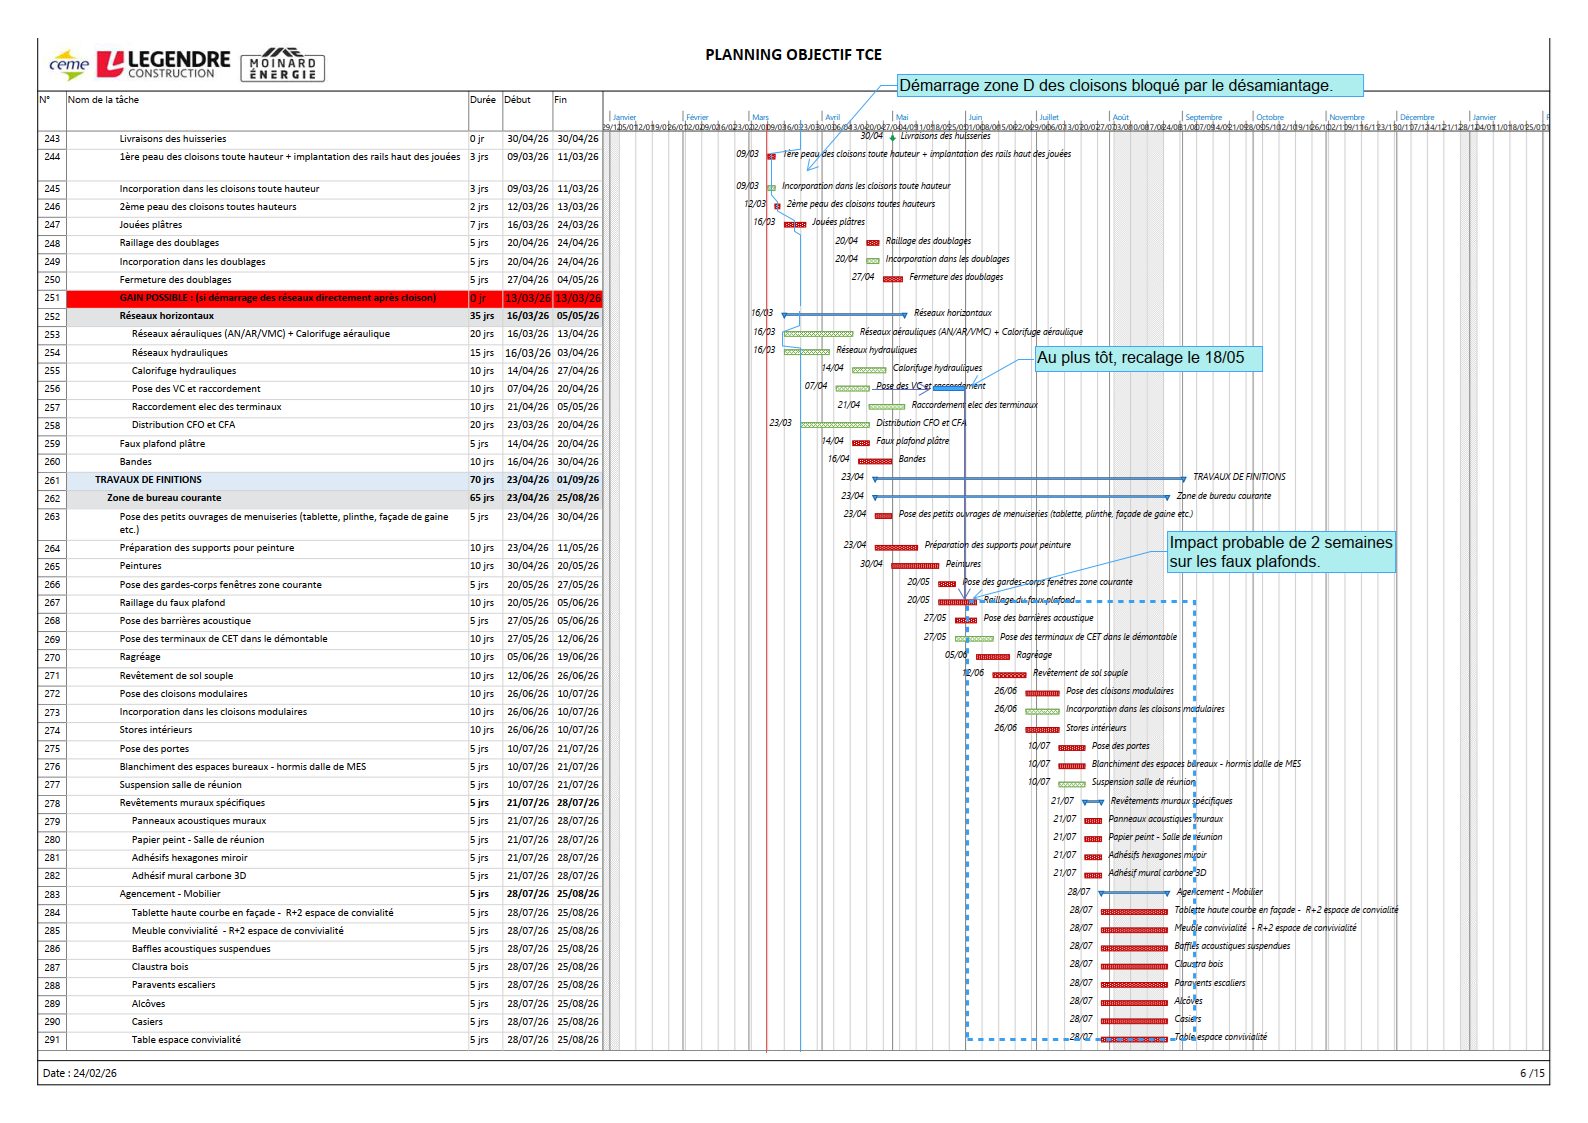Screen dimensions: 1588x1123
Task: Click the Ragréage task bar in chart
Action: tap(992, 657)
